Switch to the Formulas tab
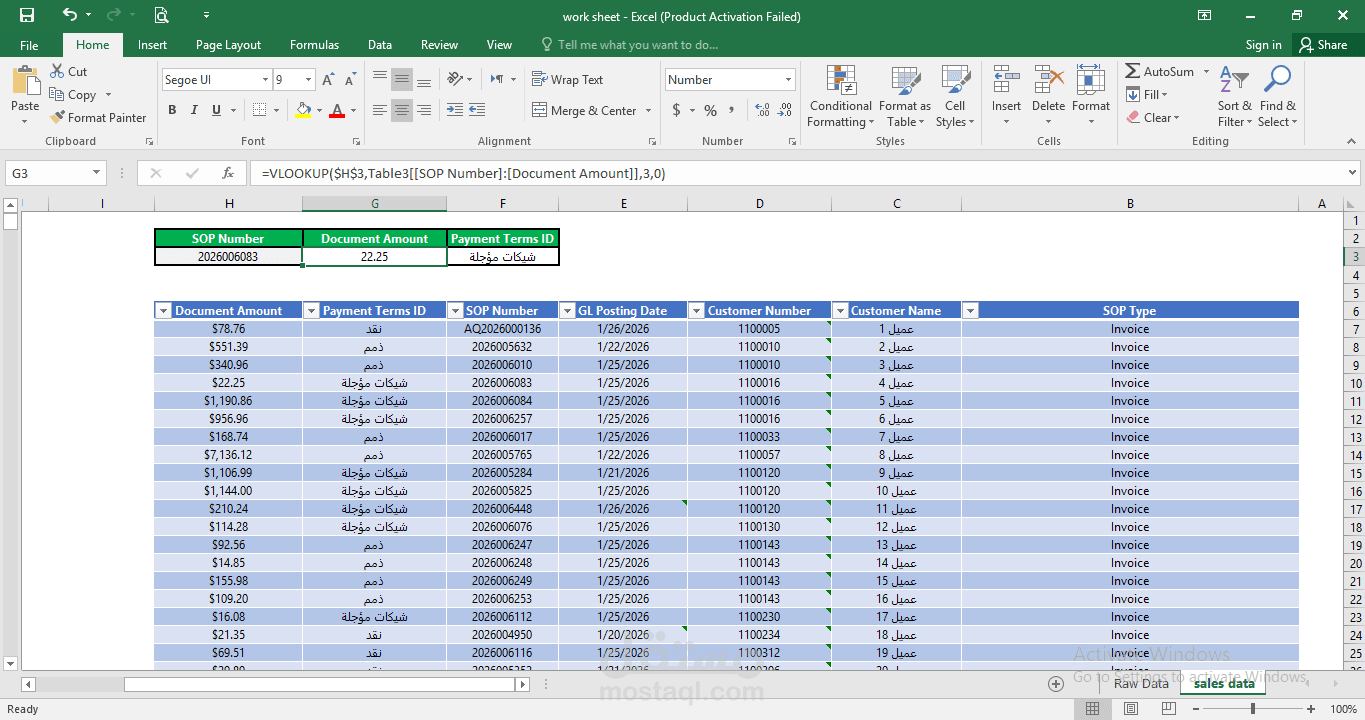 314,45
